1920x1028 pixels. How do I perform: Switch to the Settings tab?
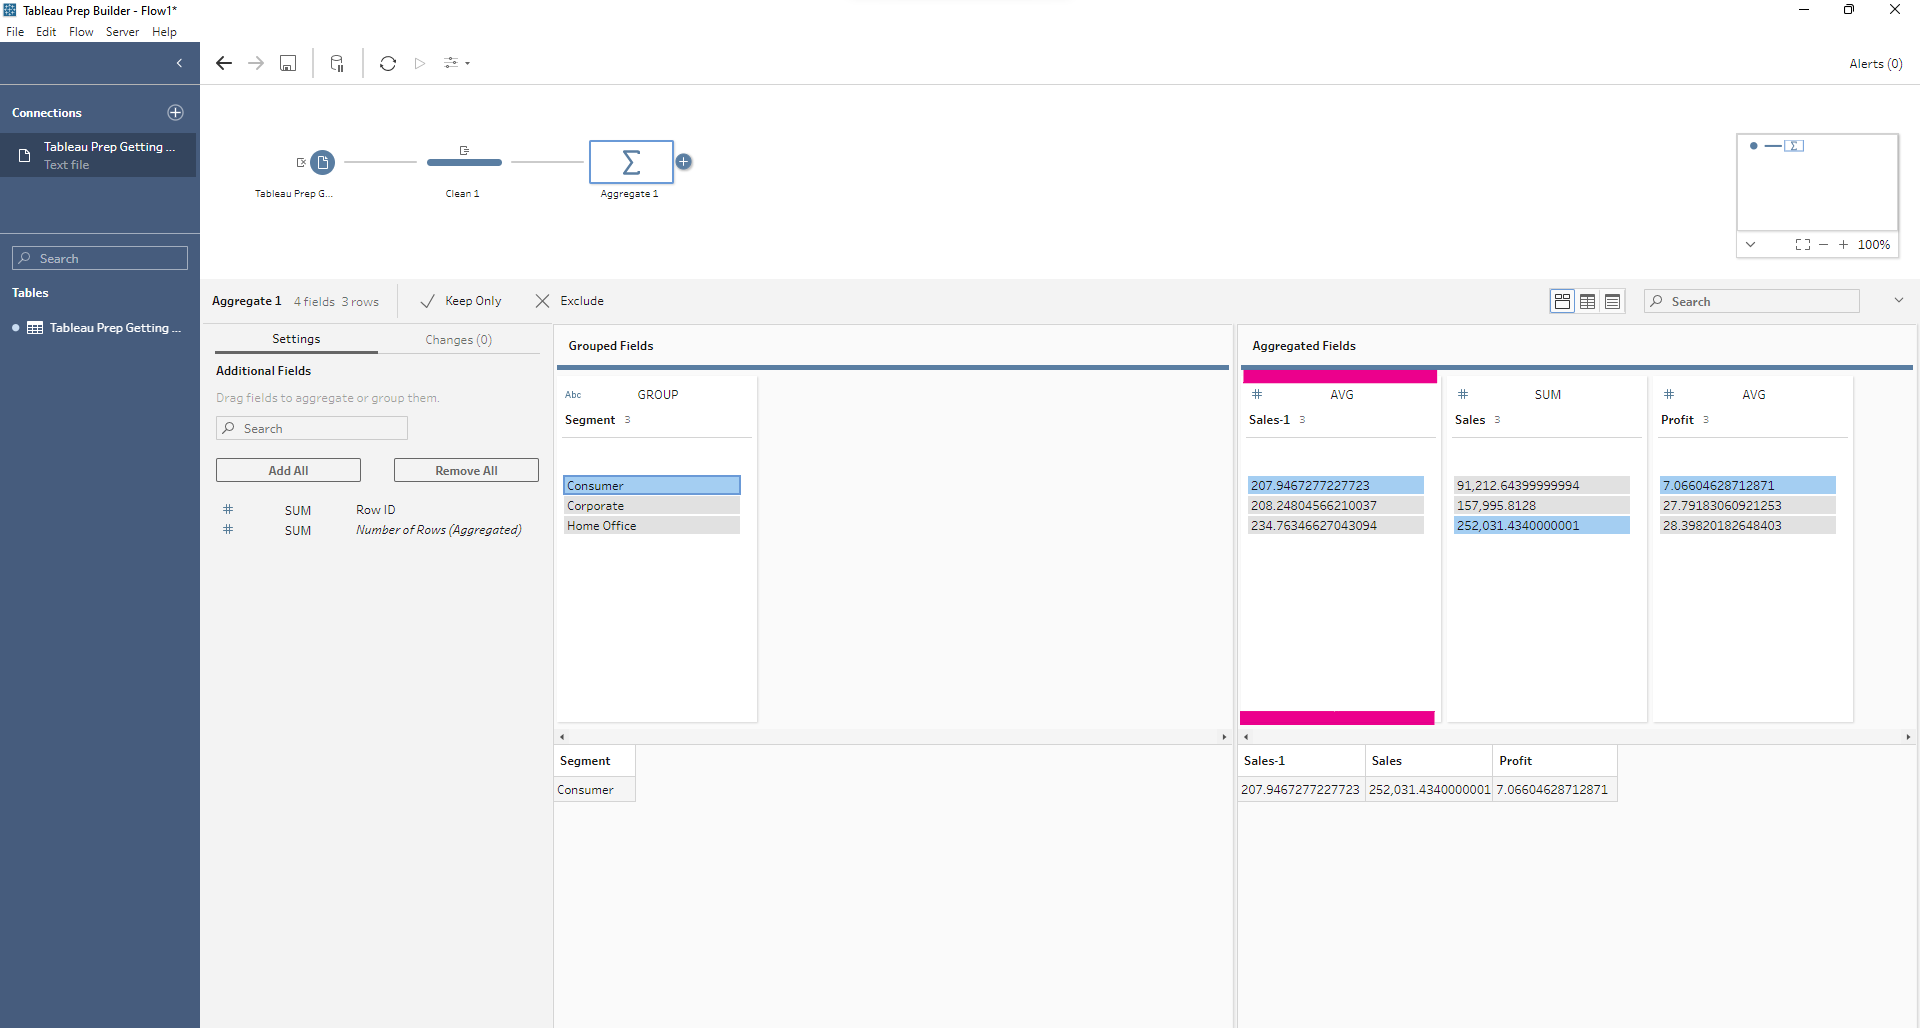[296, 339]
